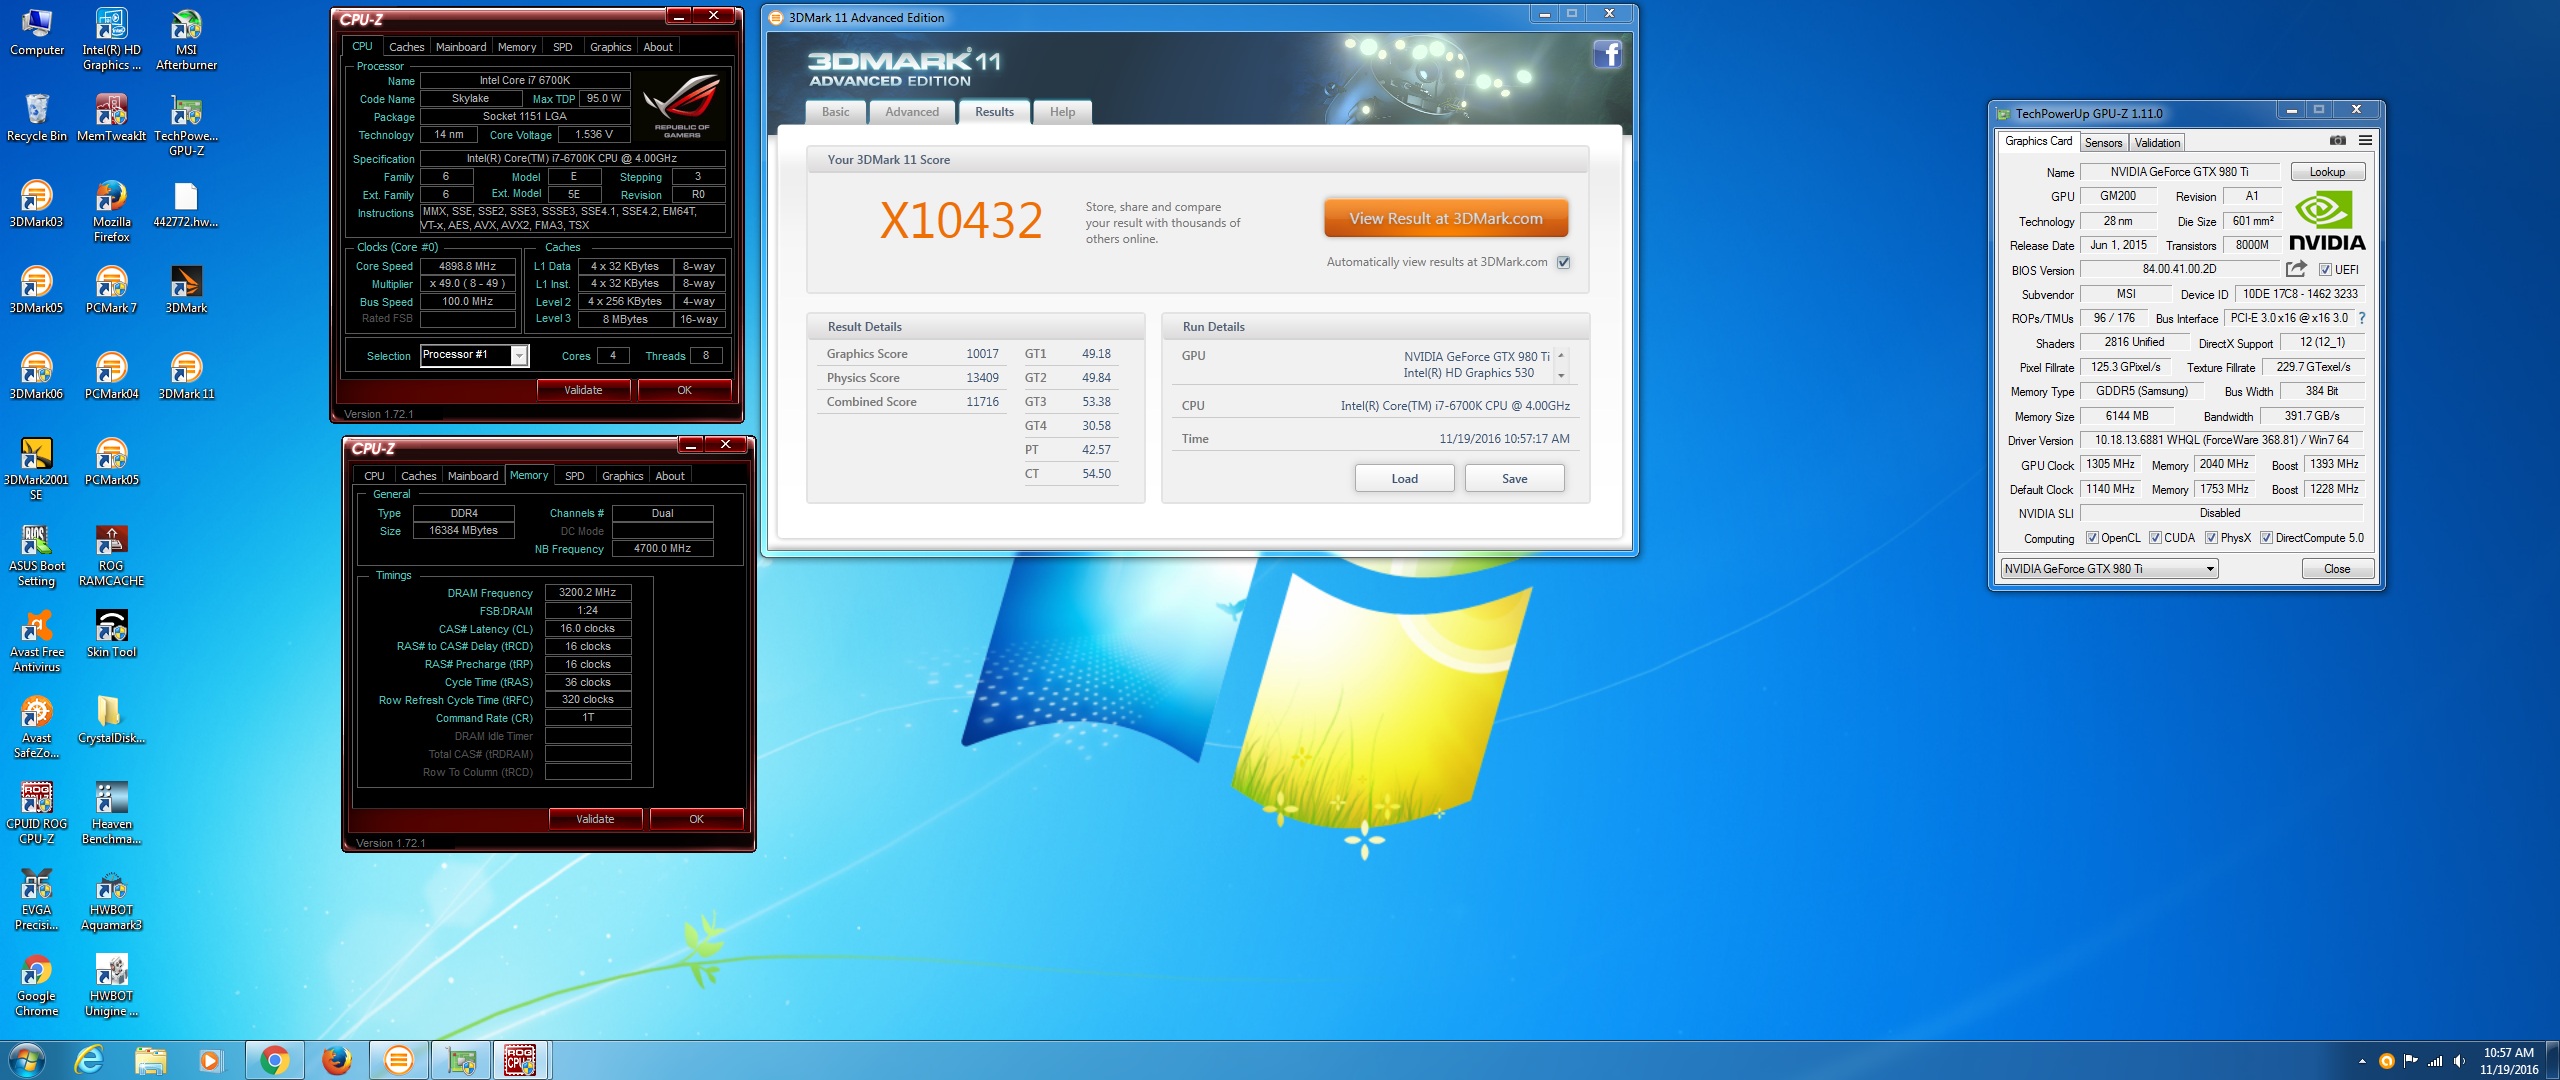Toggle CUDA checkbox in GPU-Z
2560x1080 pixels.
click(x=2155, y=538)
